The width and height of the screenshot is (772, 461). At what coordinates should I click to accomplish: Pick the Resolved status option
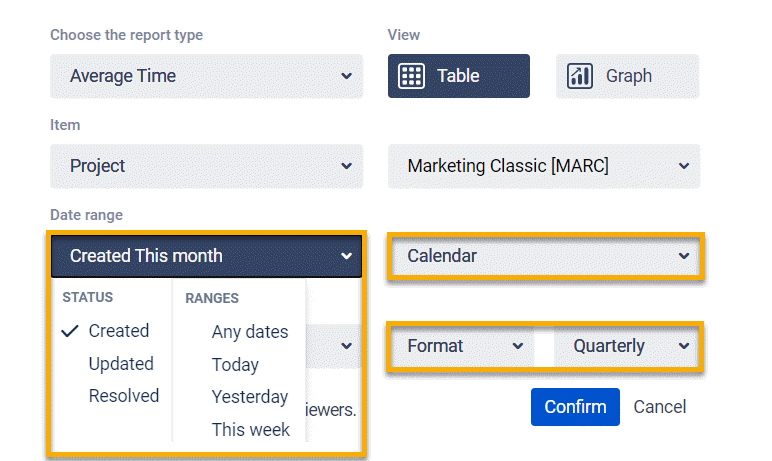(124, 396)
